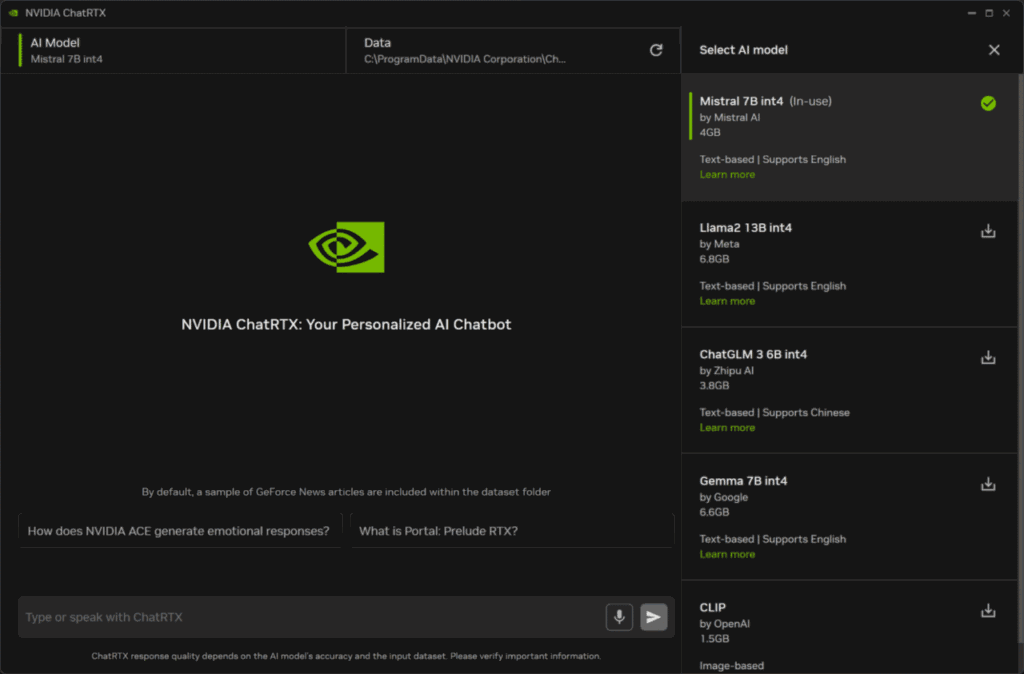Ask What is Portal: Prelude RTX?

[x=512, y=531]
